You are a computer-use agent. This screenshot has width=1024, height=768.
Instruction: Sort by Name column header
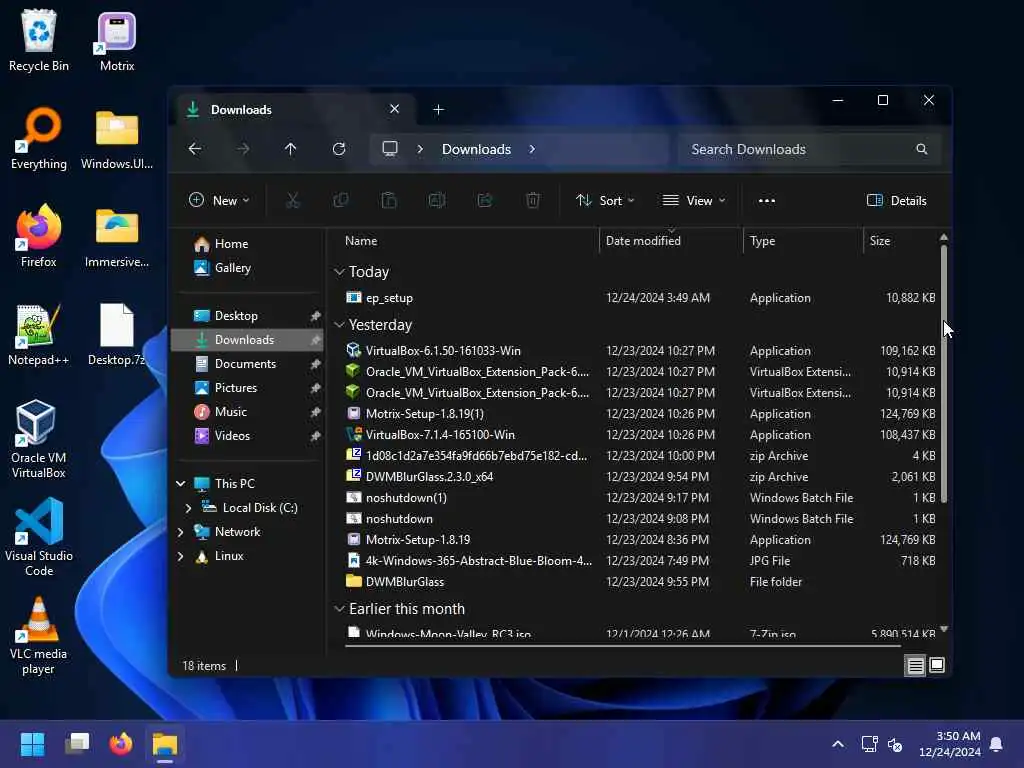(361, 241)
